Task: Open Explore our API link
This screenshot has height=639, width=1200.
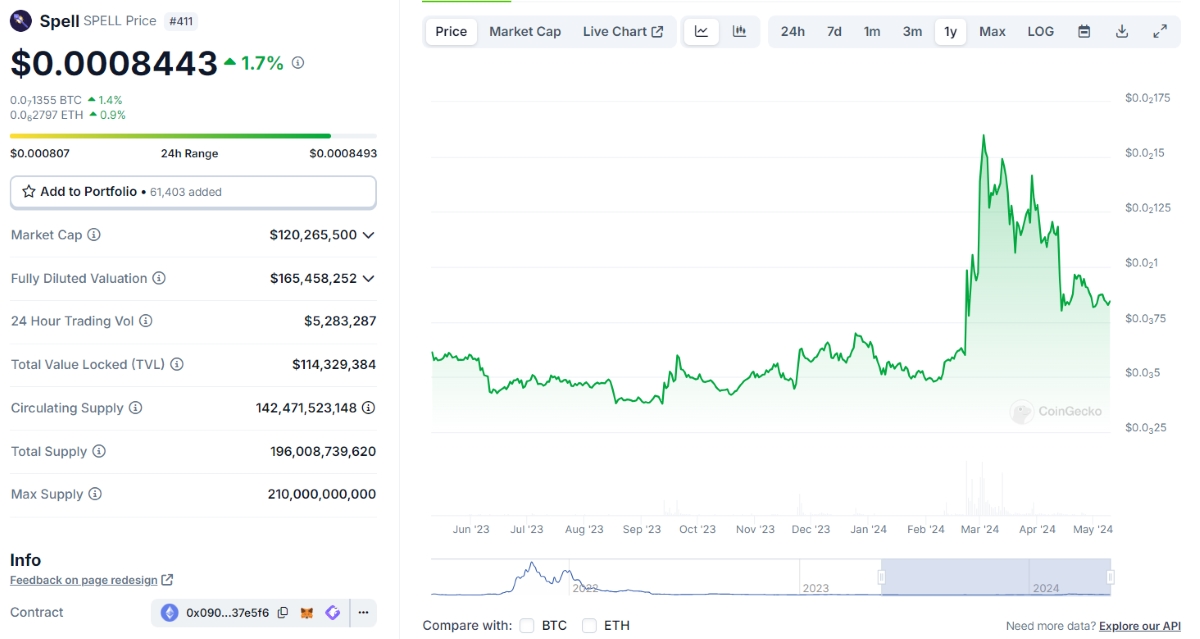Action: tap(1139, 626)
